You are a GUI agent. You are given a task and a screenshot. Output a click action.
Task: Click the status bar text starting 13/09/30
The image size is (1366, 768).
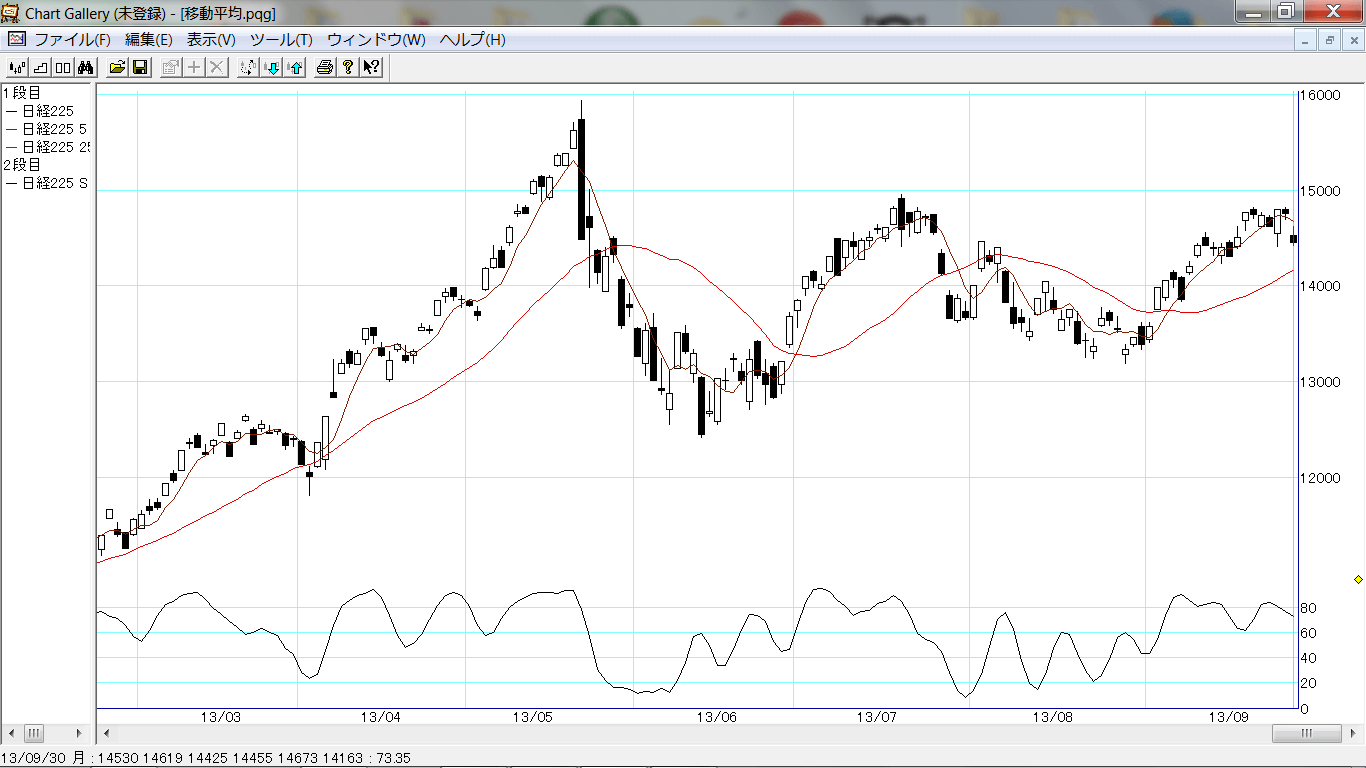(x=206, y=759)
